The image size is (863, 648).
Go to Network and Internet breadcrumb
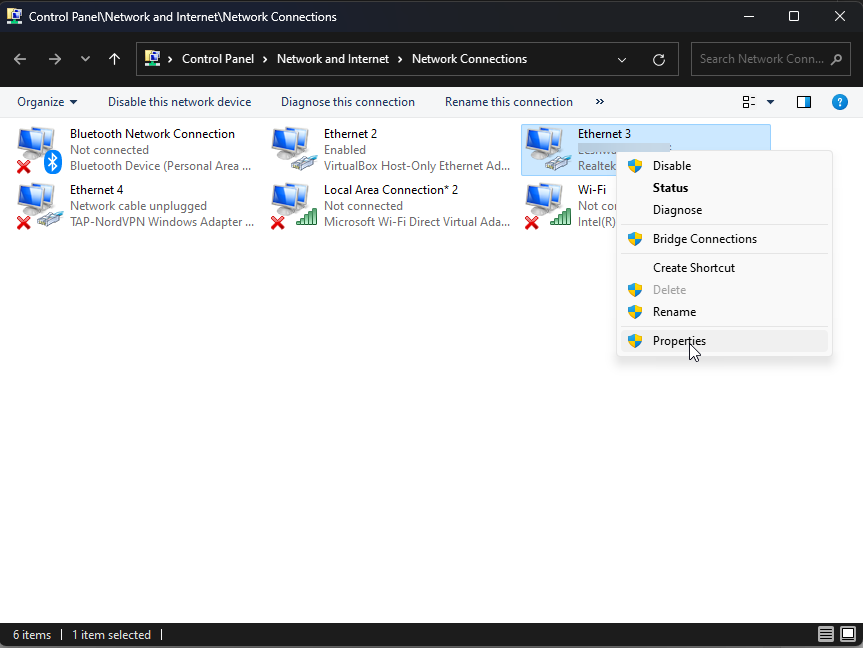[333, 59]
